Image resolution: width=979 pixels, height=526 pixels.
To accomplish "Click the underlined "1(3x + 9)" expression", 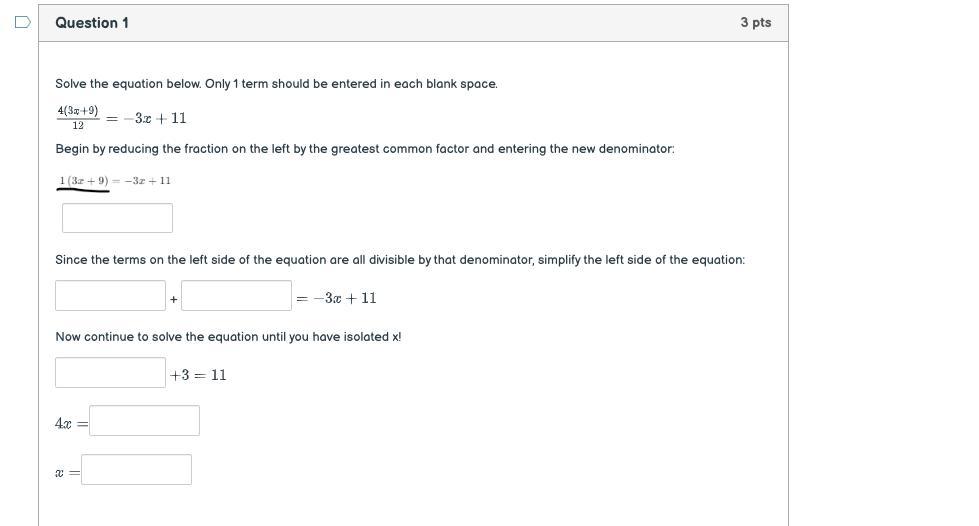I will pos(84,181).
